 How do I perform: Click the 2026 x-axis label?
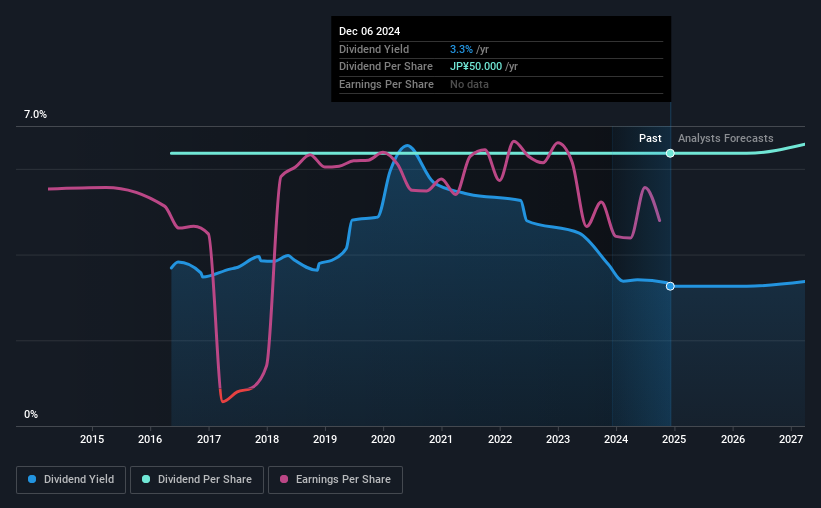[733, 439]
